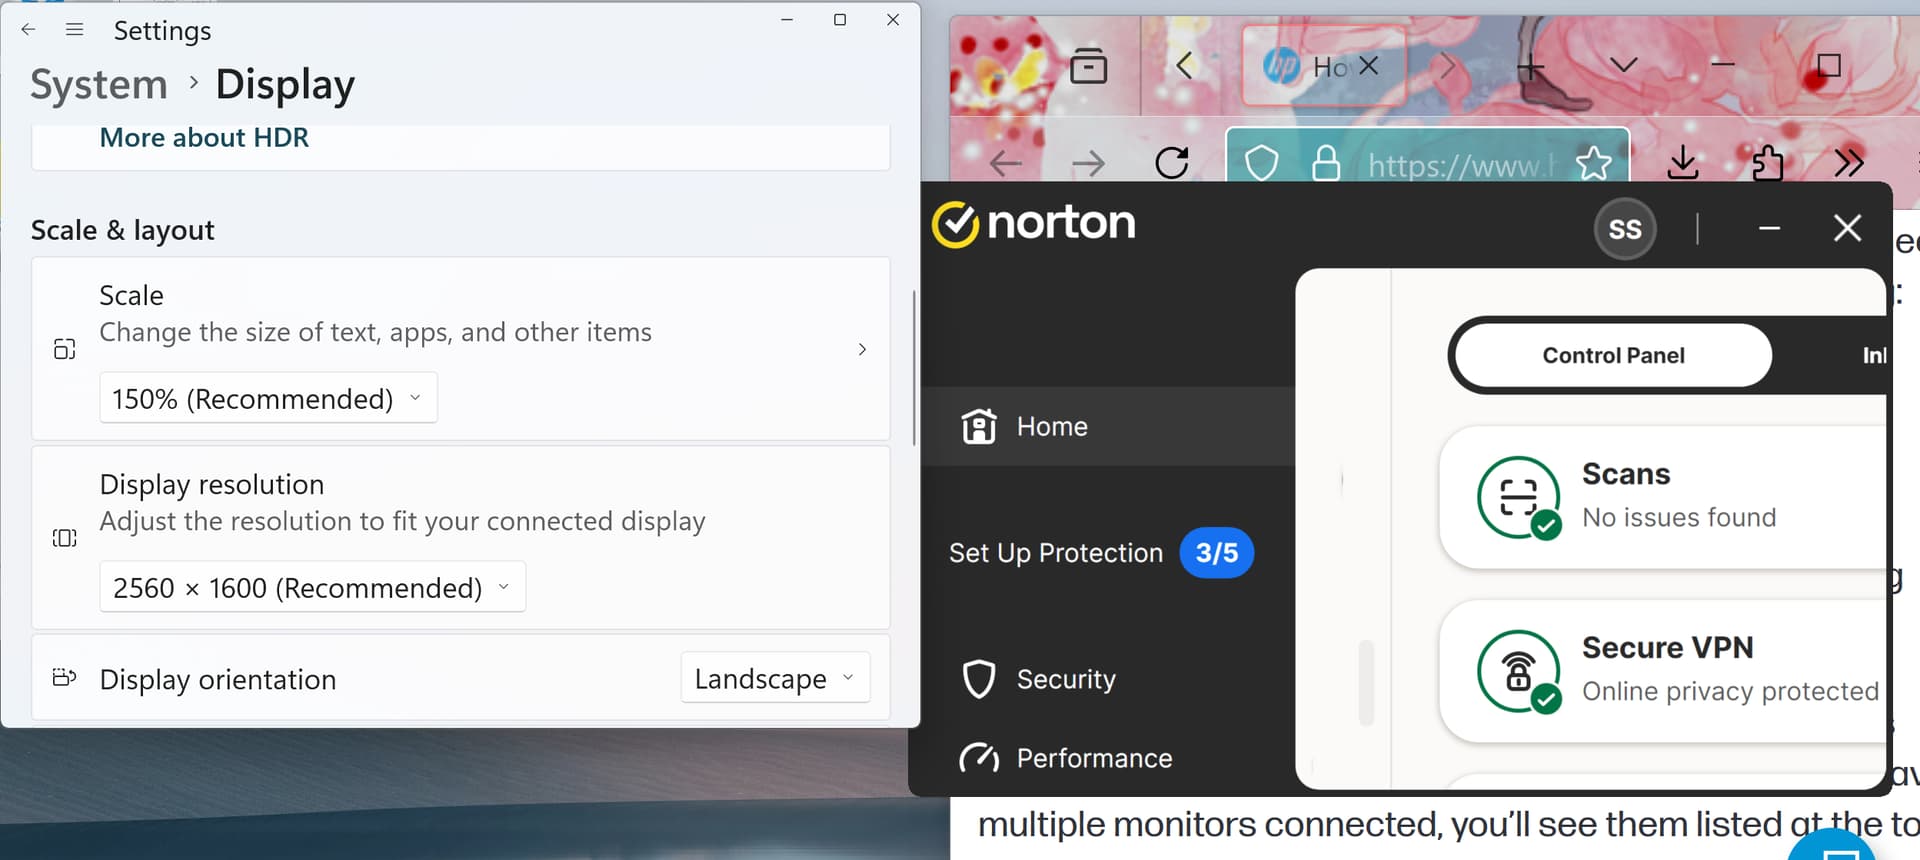
Task: Click the Display orientation icon
Action: 64,678
